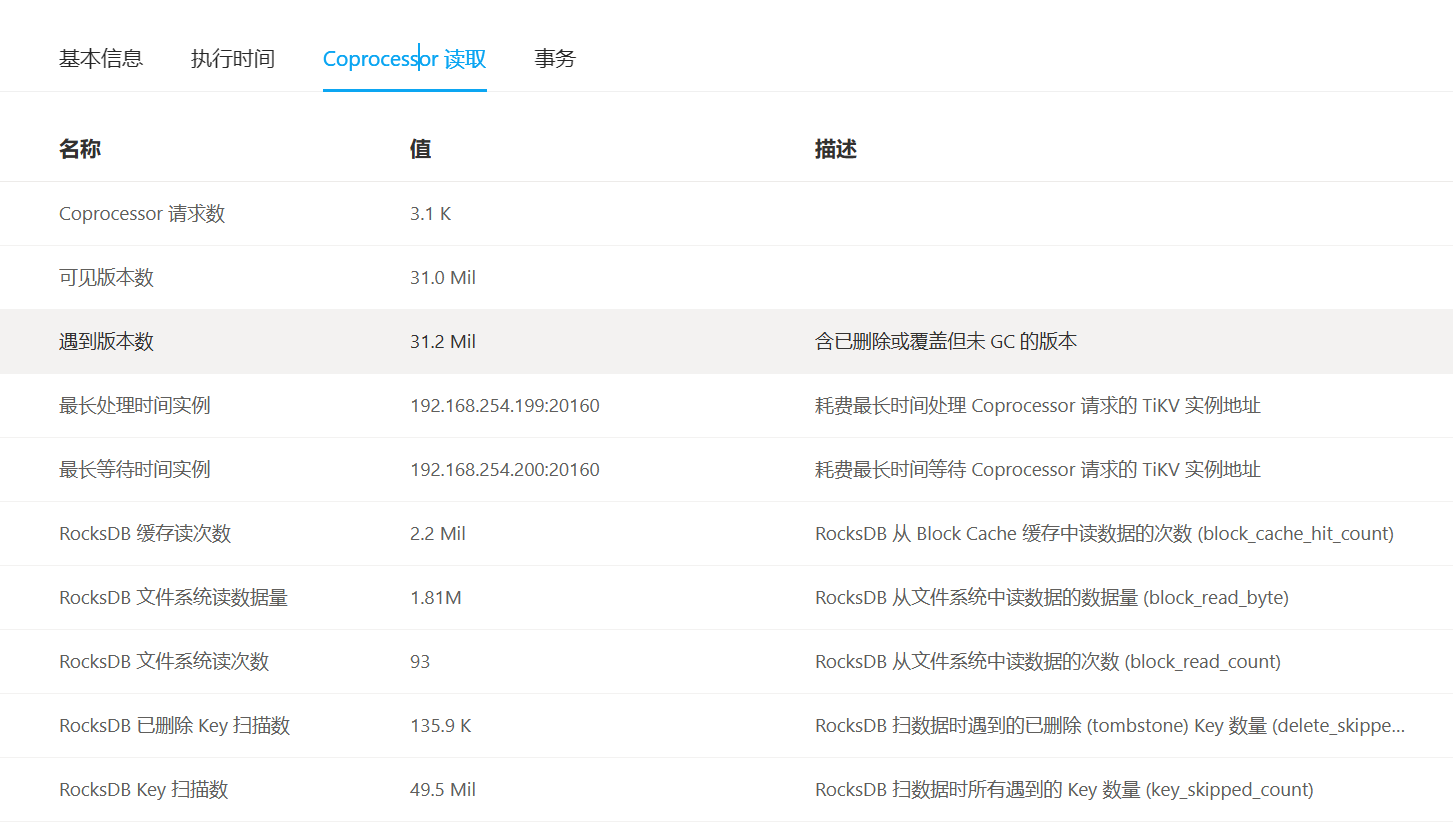
Task: Click the 描述 column header
Action: 836,150
